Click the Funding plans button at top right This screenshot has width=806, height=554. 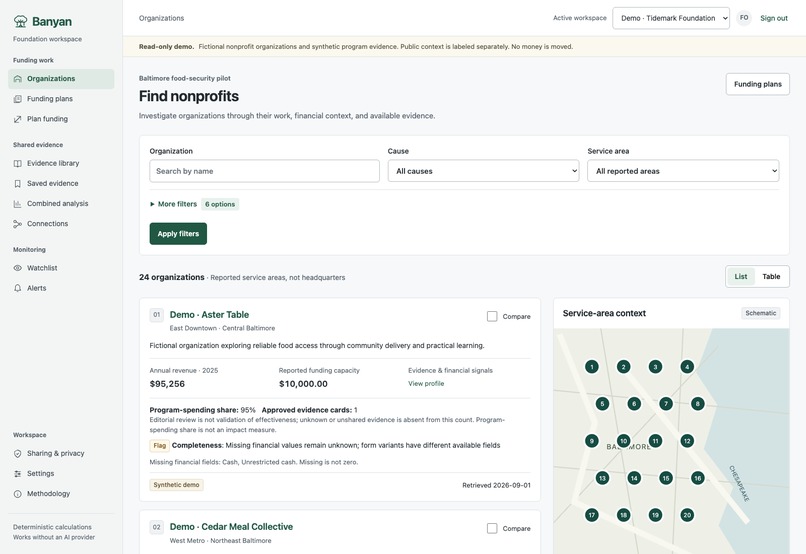tap(758, 84)
